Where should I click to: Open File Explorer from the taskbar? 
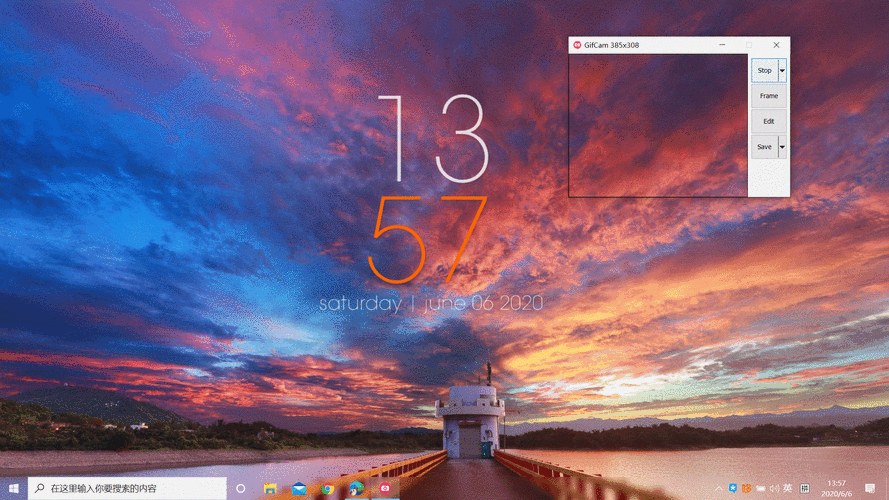tap(271, 488)
